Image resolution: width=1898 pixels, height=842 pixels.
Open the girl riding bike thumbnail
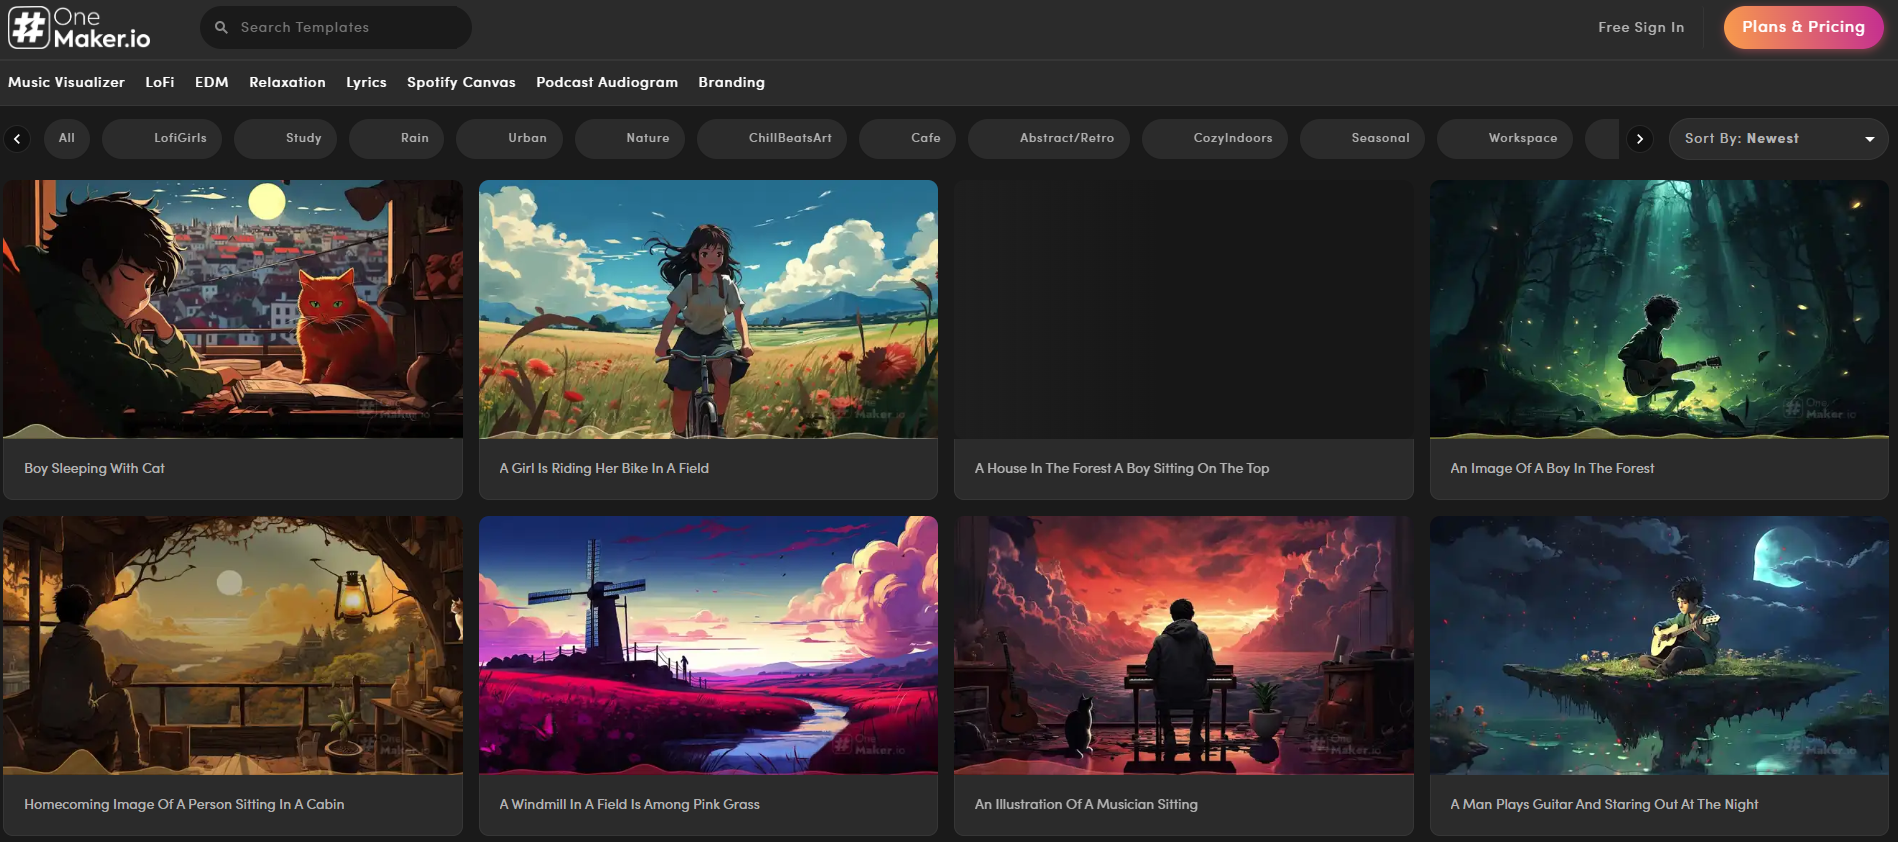[708, 309]
